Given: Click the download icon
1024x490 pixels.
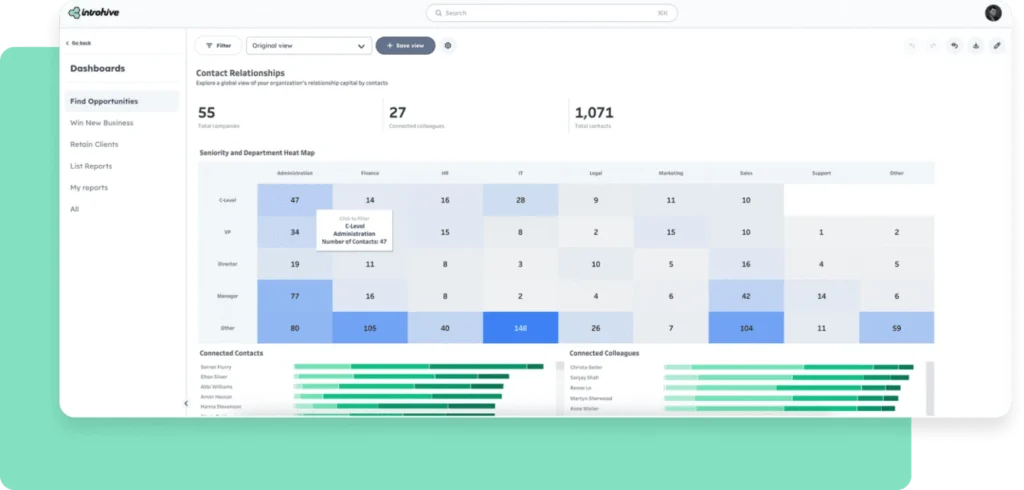Looking at the screenshot, I should (976, 46).
